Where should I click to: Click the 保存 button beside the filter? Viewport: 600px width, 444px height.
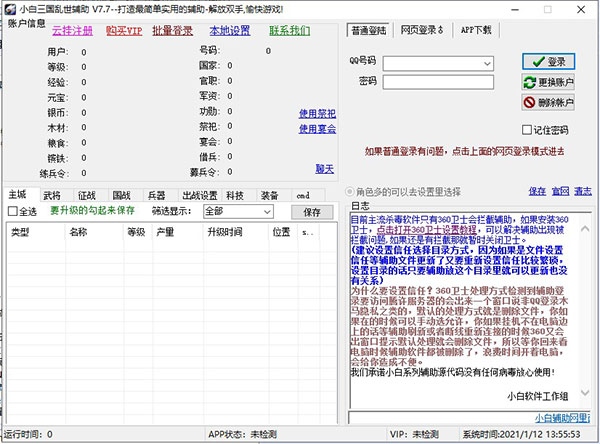pos(312,212)
